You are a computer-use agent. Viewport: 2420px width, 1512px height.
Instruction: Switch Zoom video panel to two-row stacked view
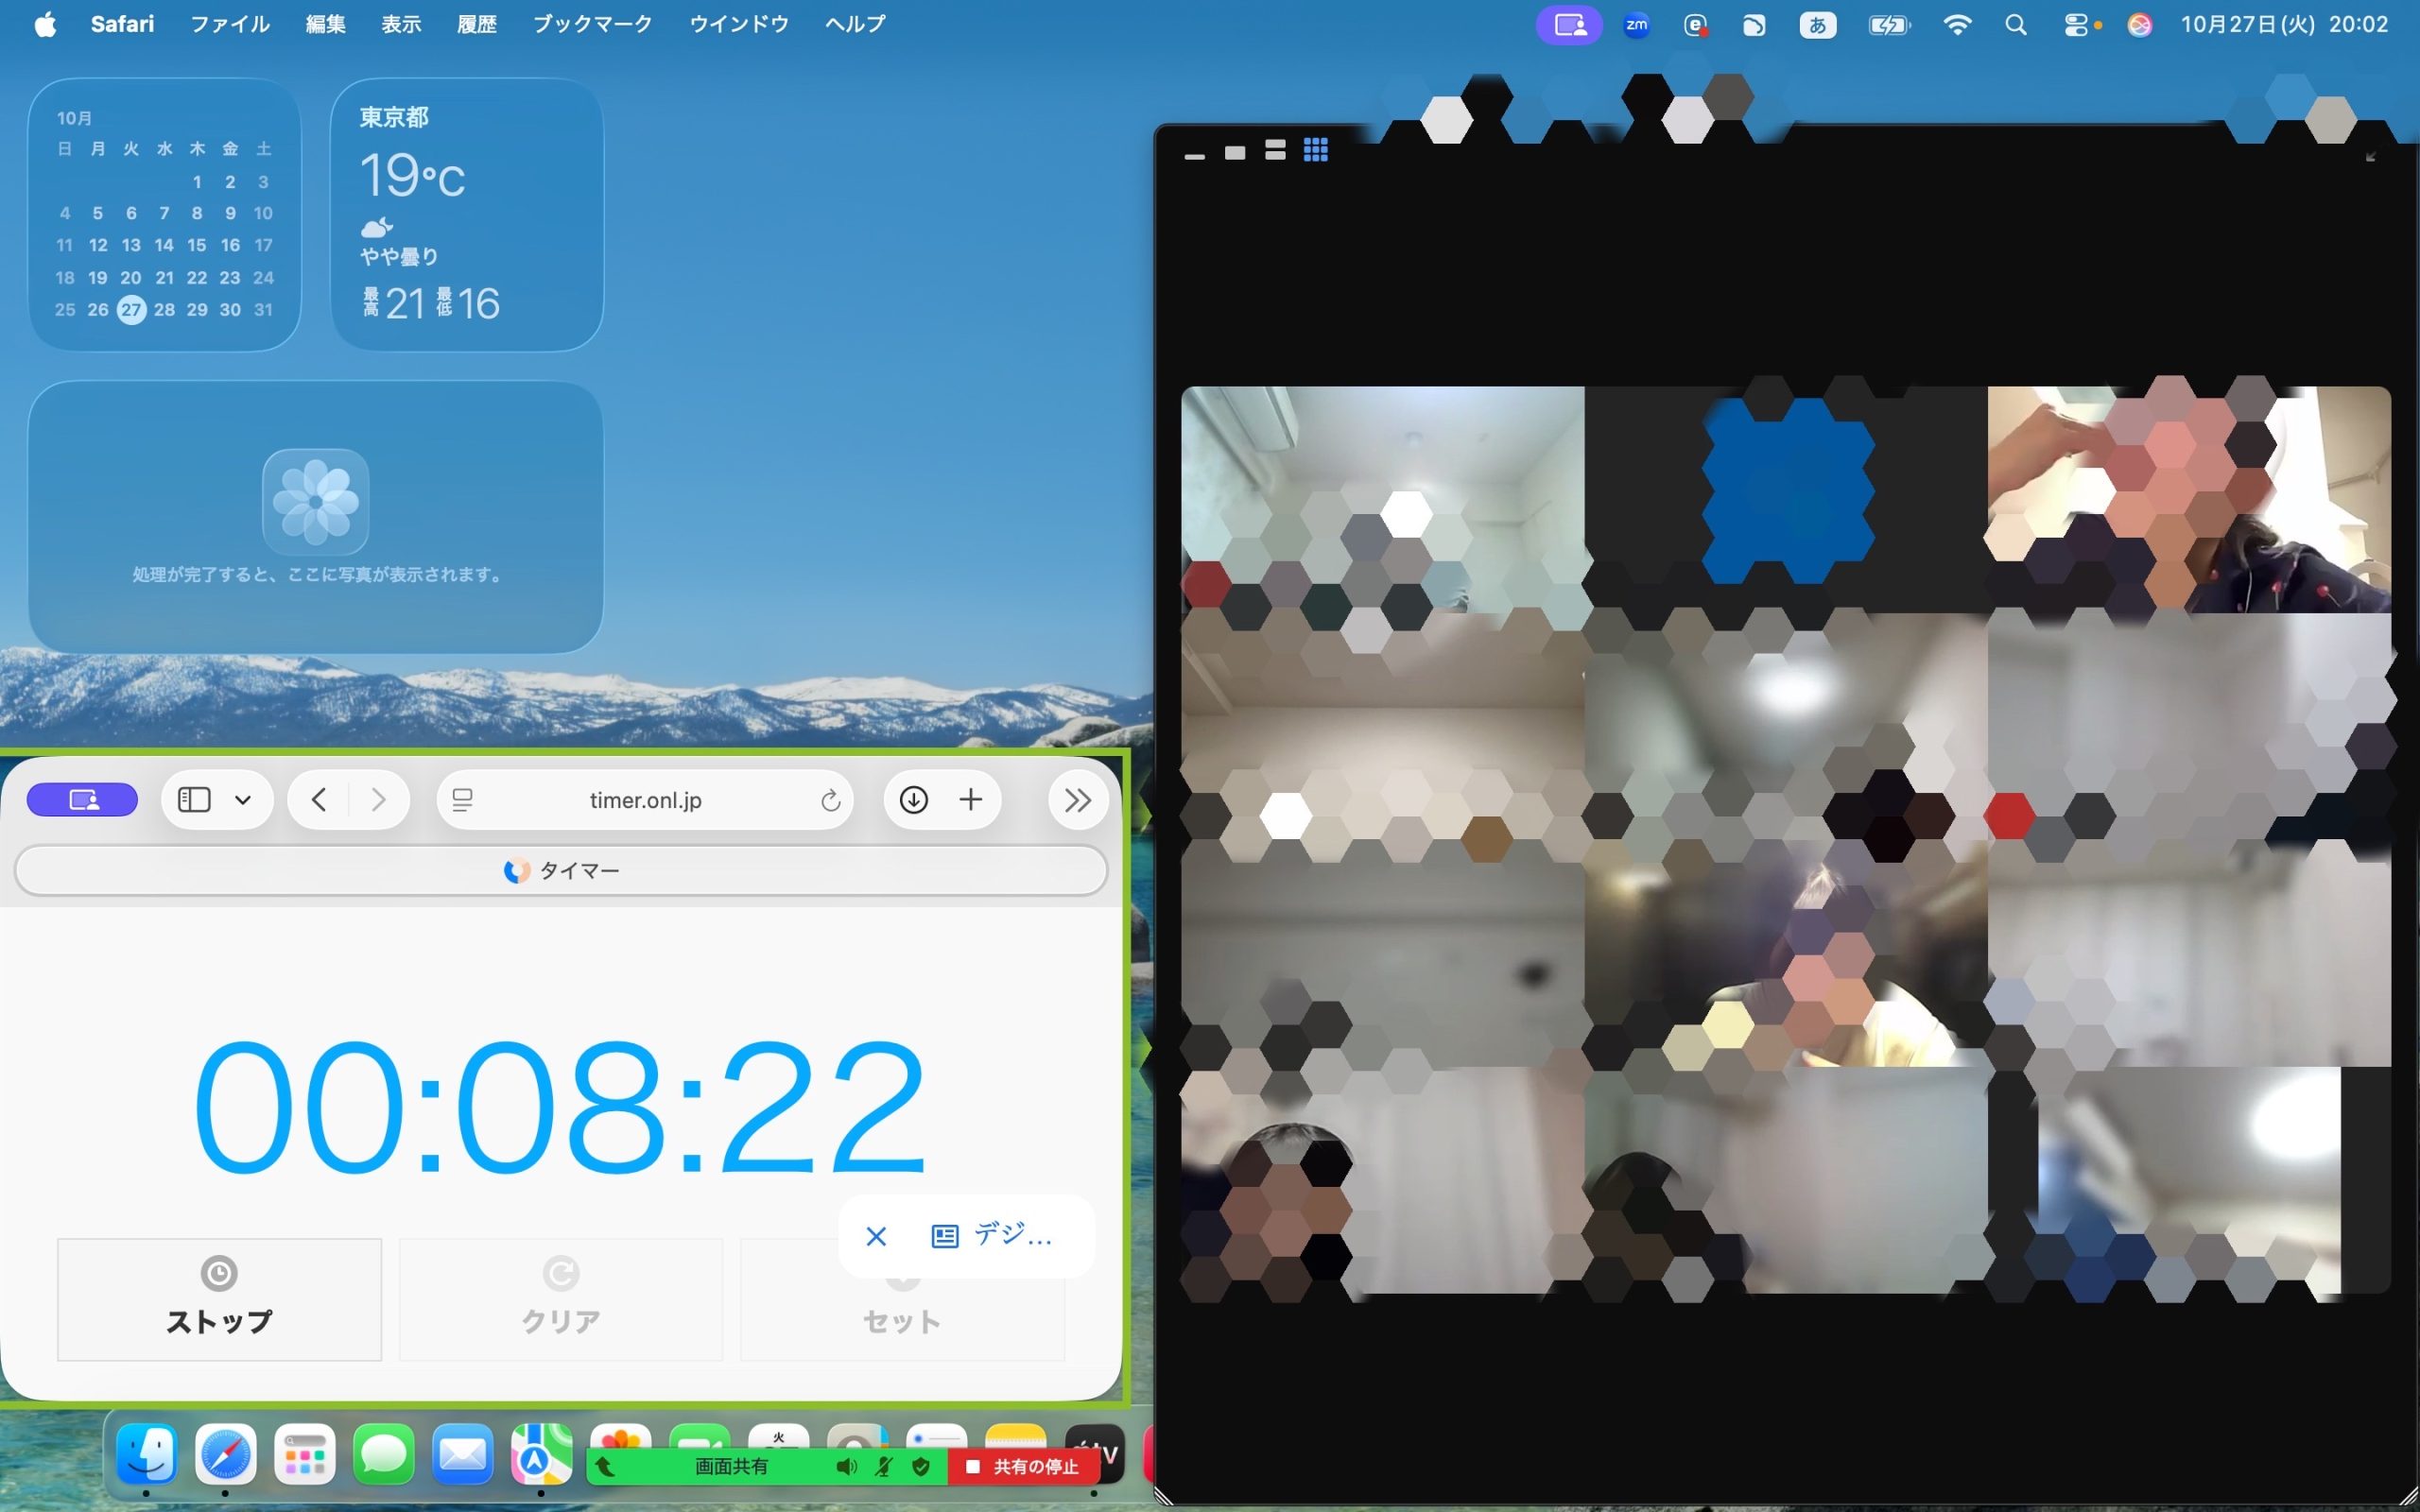(1275, 150)
